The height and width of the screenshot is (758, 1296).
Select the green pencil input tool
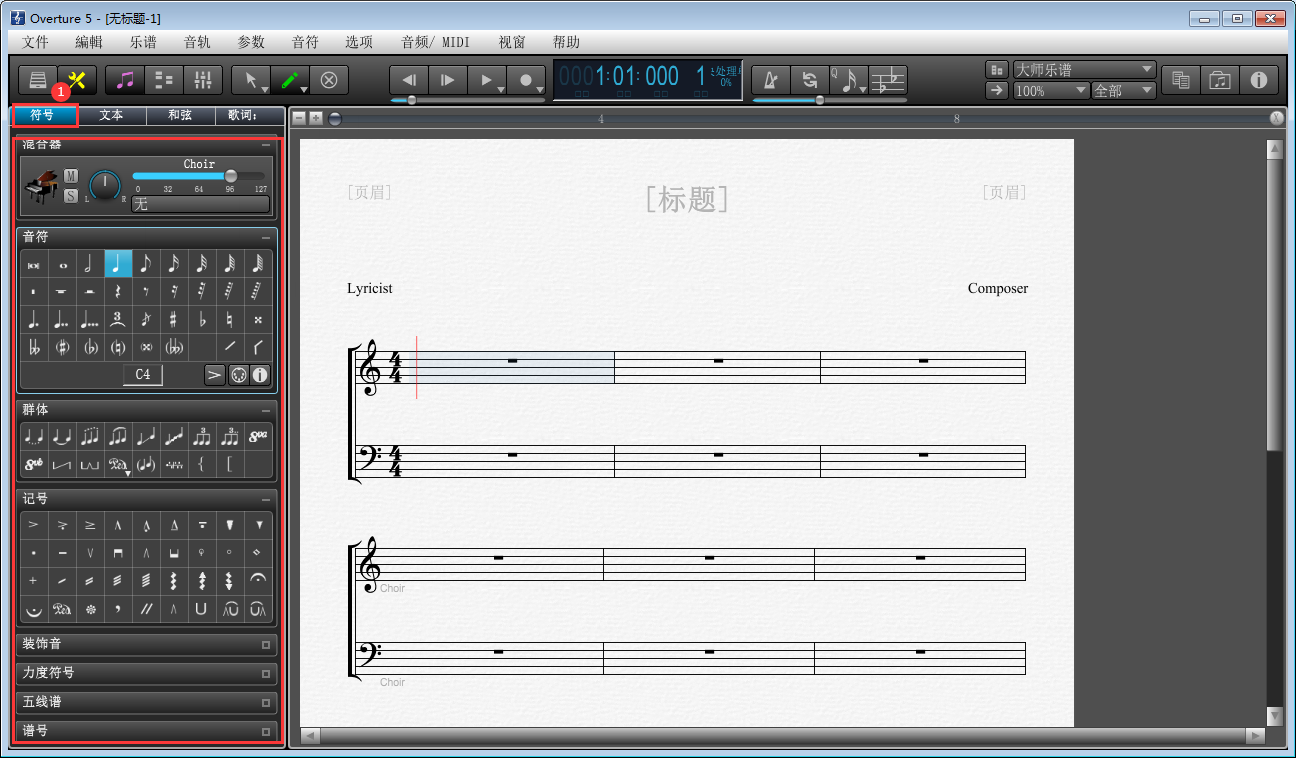click(289, 80)
